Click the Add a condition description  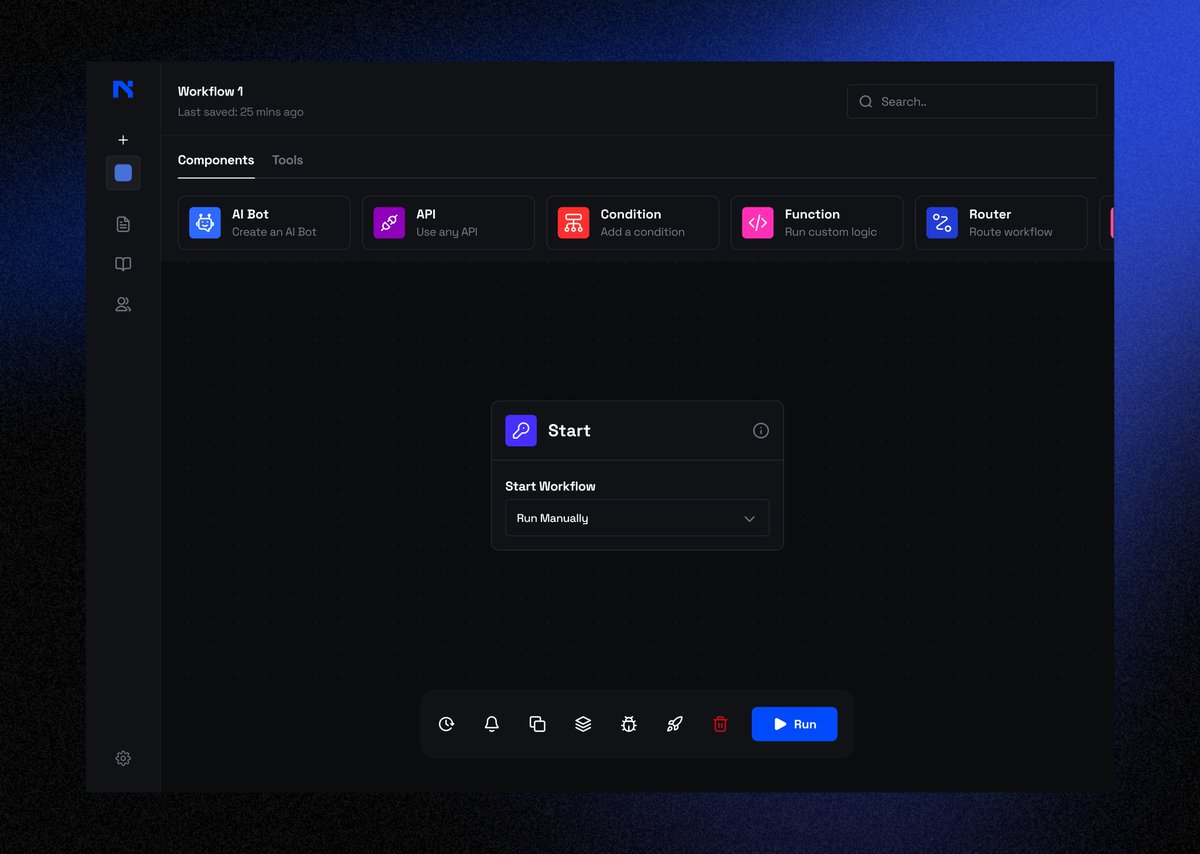coord(643,232)
